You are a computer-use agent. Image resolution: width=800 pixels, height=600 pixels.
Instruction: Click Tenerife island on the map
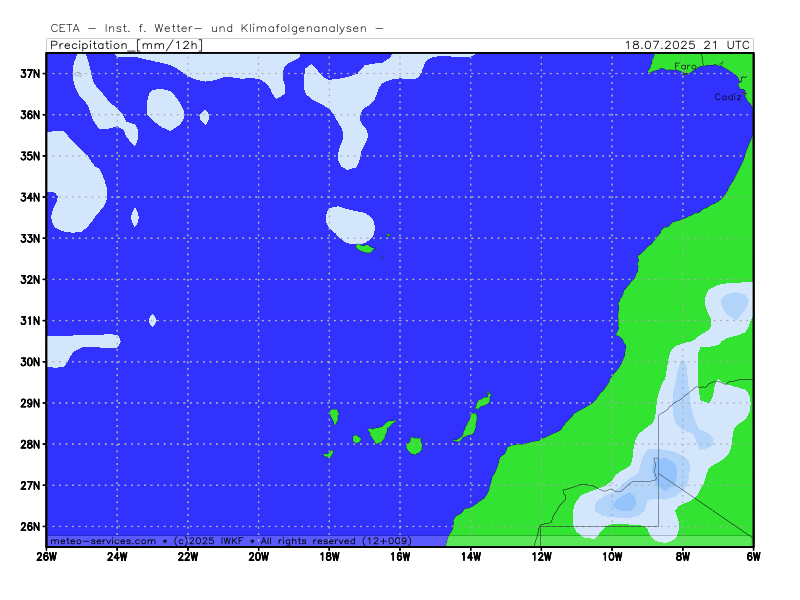pos(380,433)
